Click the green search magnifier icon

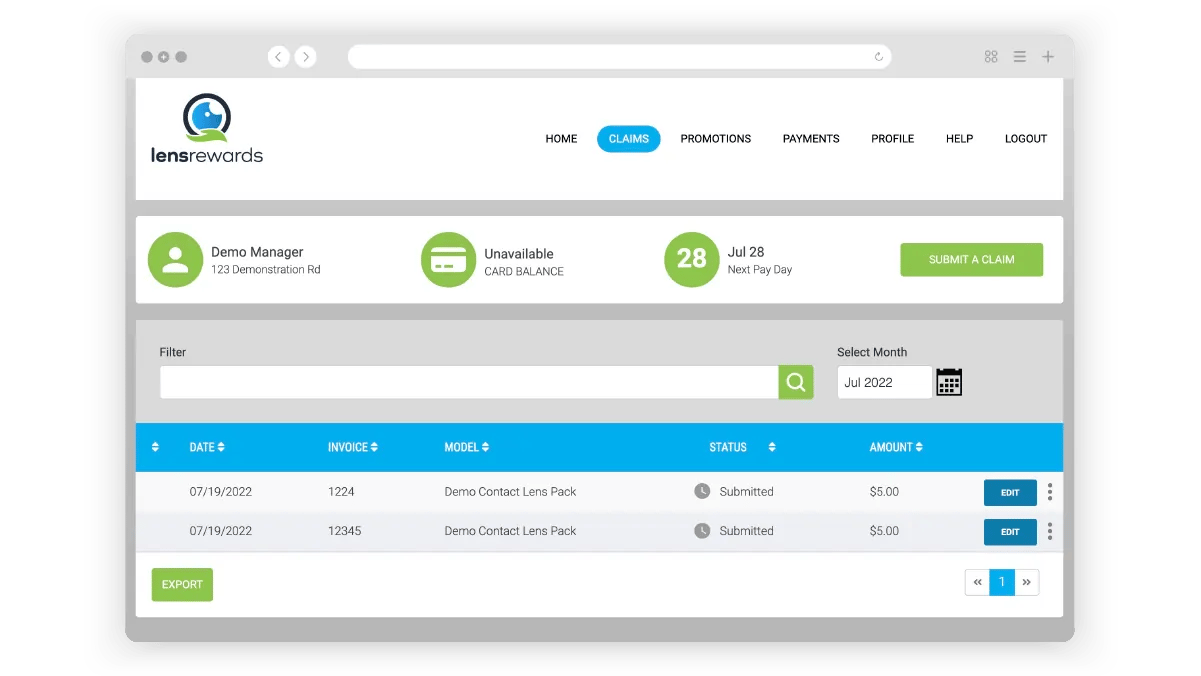[x=795, y=382]
